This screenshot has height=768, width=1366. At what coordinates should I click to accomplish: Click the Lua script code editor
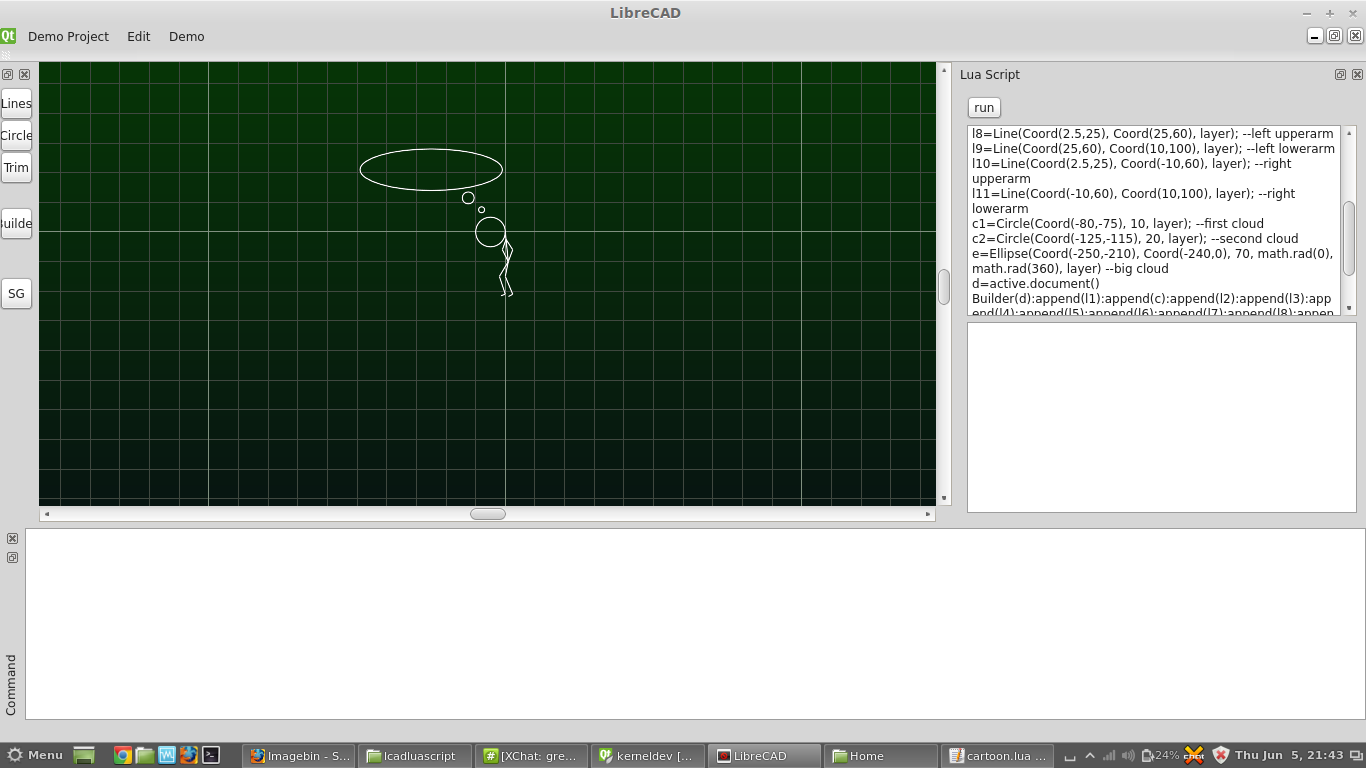(1154, 221)
